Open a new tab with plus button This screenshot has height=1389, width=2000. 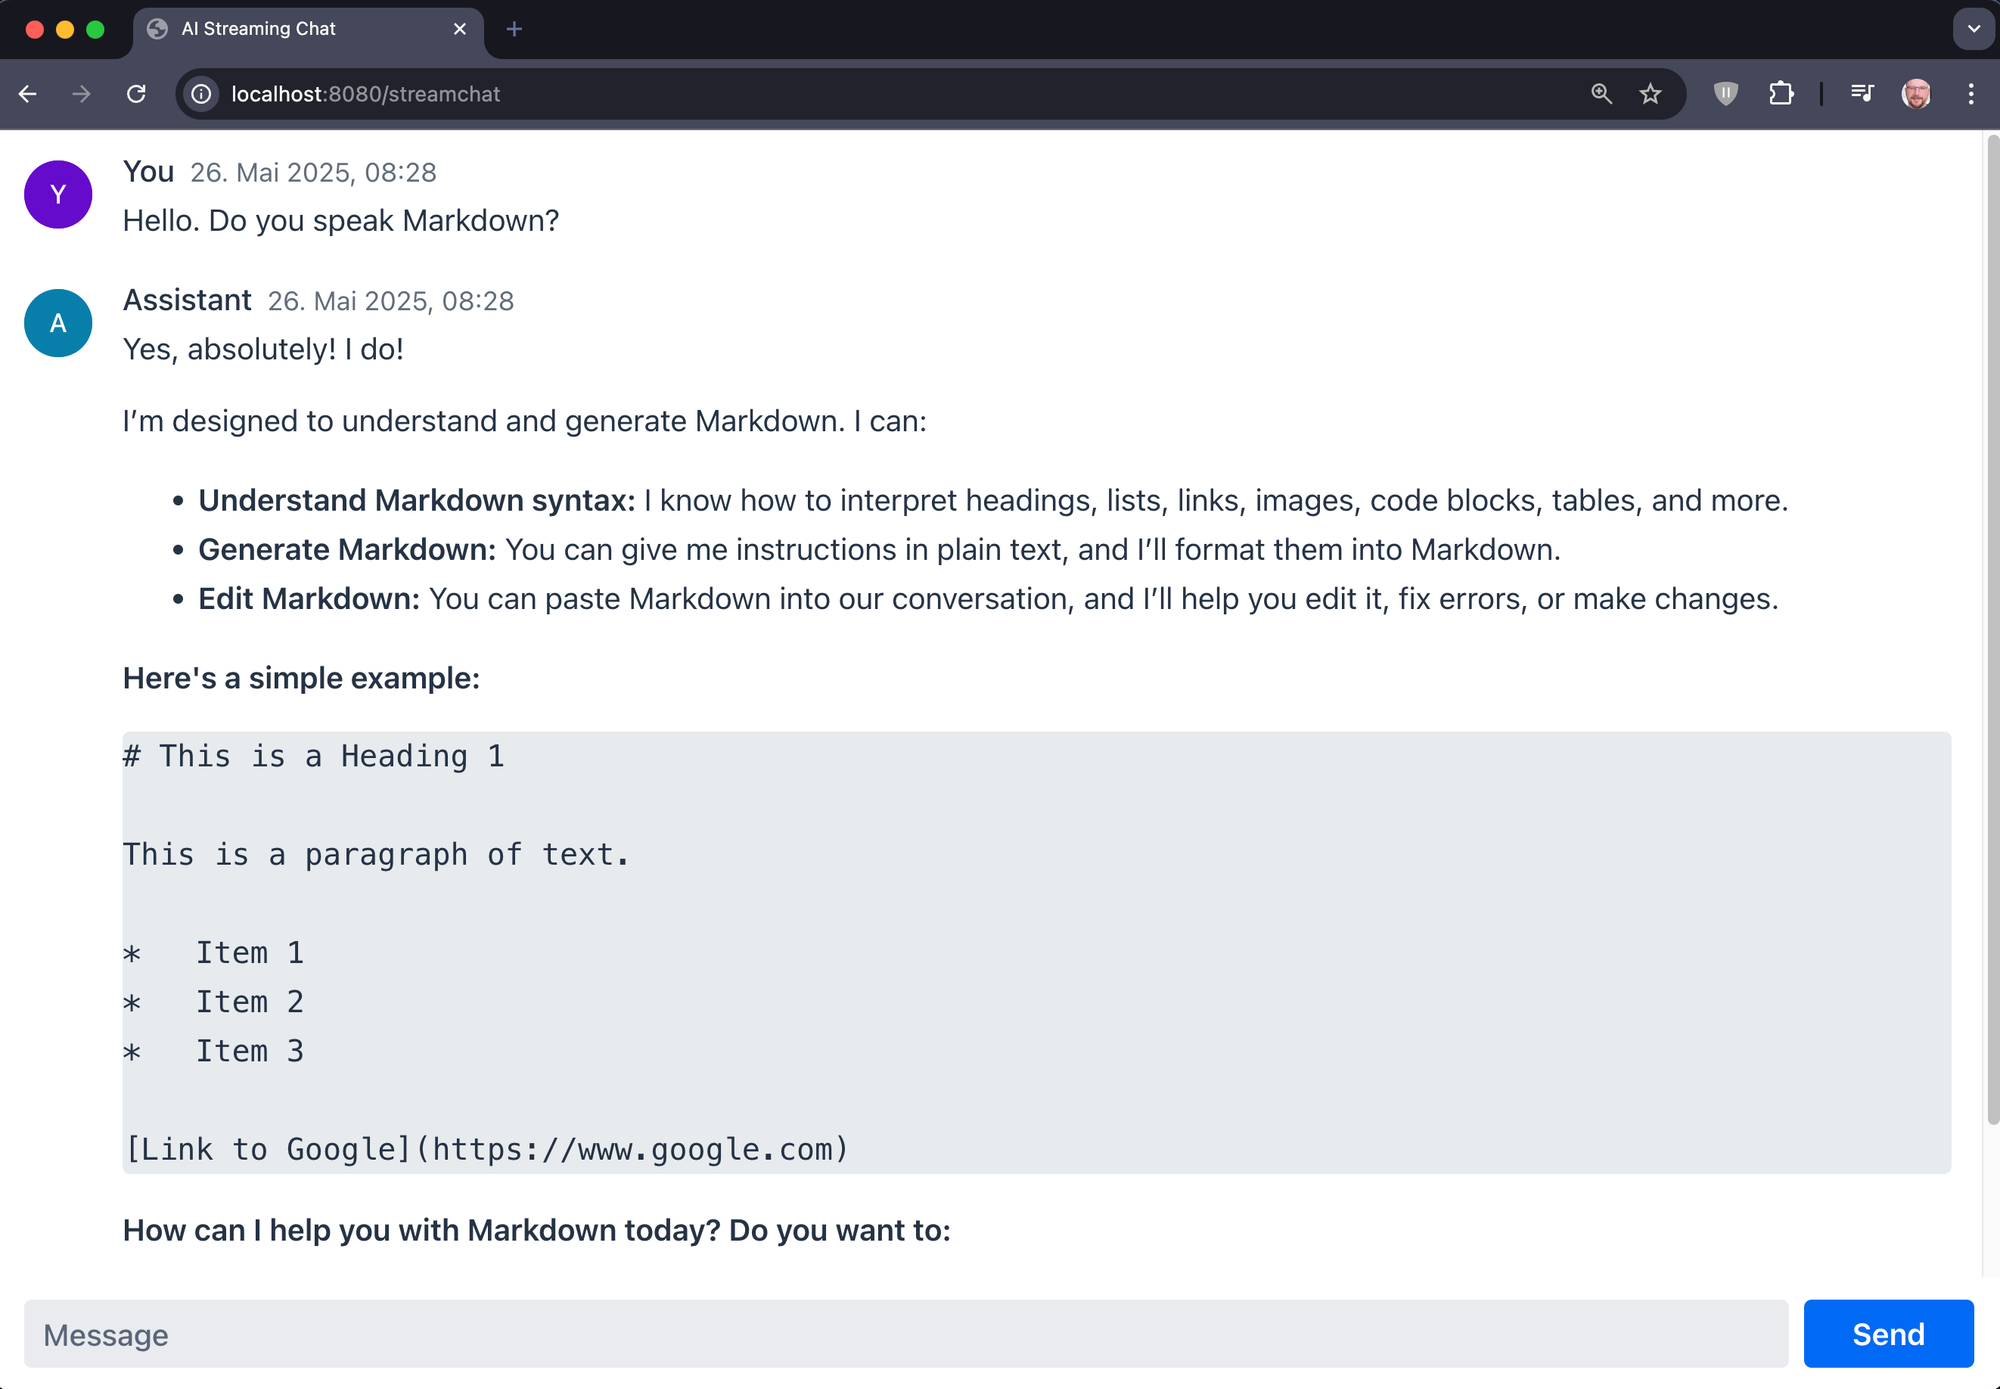point(514,29)
